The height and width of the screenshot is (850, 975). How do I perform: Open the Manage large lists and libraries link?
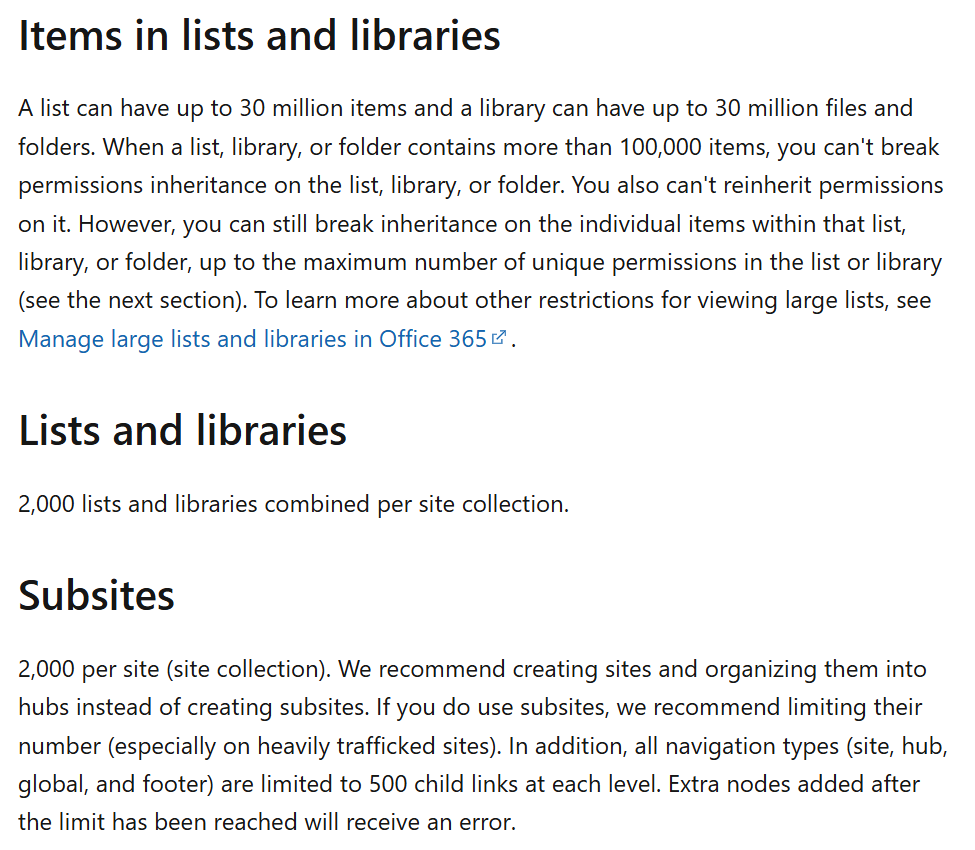(x=252, y=339)
